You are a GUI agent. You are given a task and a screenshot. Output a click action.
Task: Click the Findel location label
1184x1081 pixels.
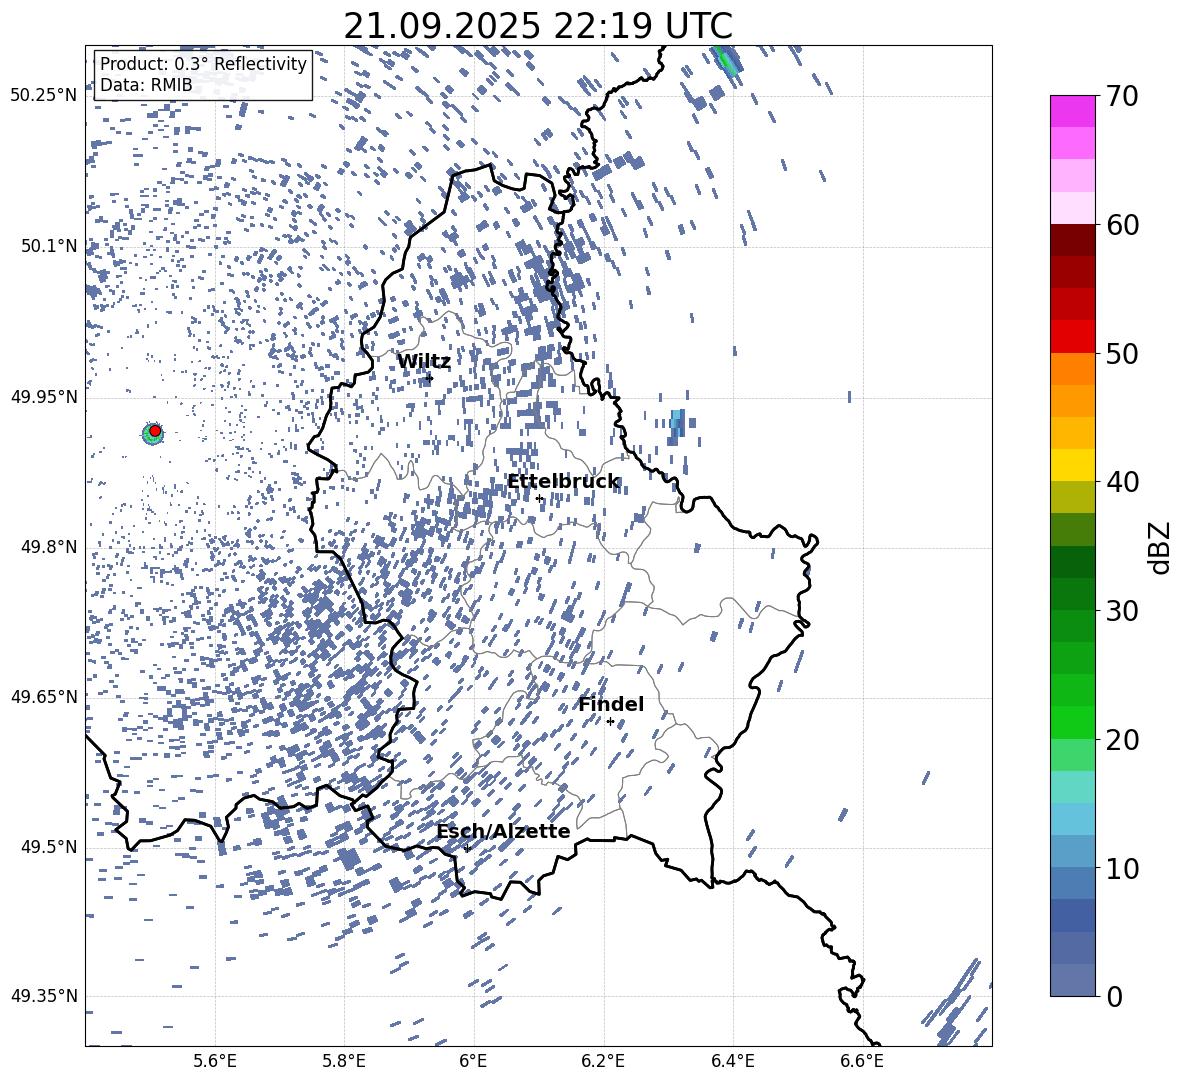click(611, 704)
